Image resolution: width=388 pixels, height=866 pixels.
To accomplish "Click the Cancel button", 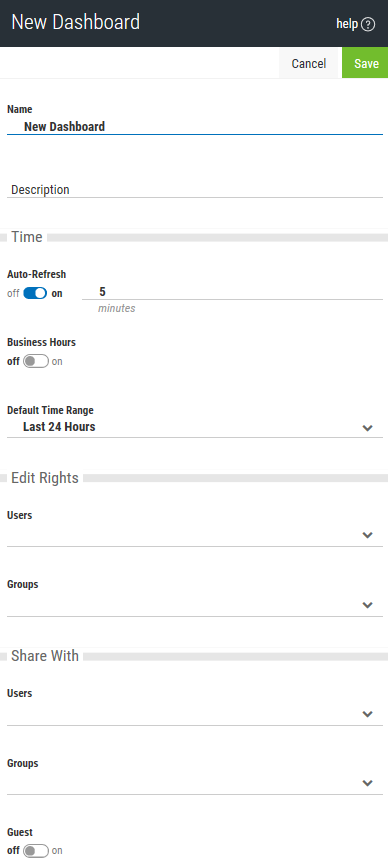I will 309,64.
